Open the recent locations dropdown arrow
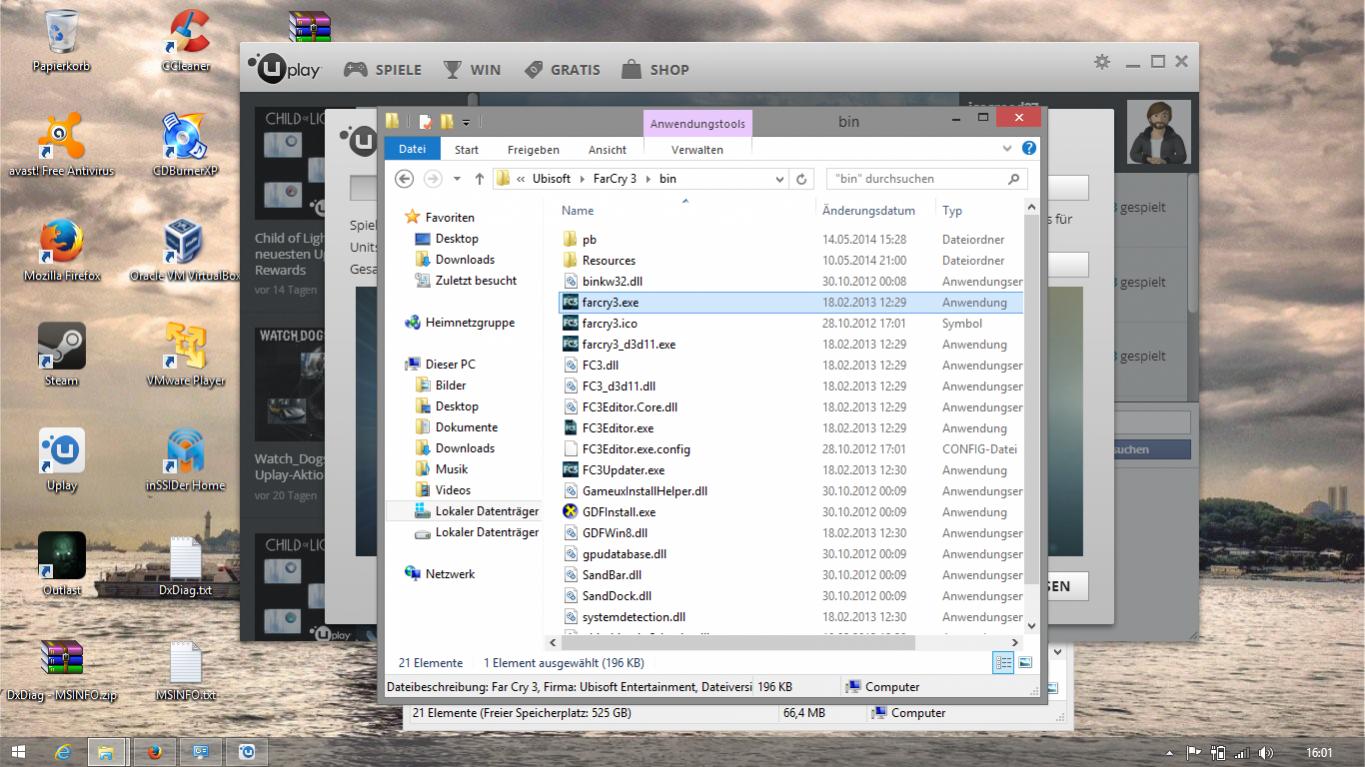Viewport: 1365px width, 767px height. [457, 179]
